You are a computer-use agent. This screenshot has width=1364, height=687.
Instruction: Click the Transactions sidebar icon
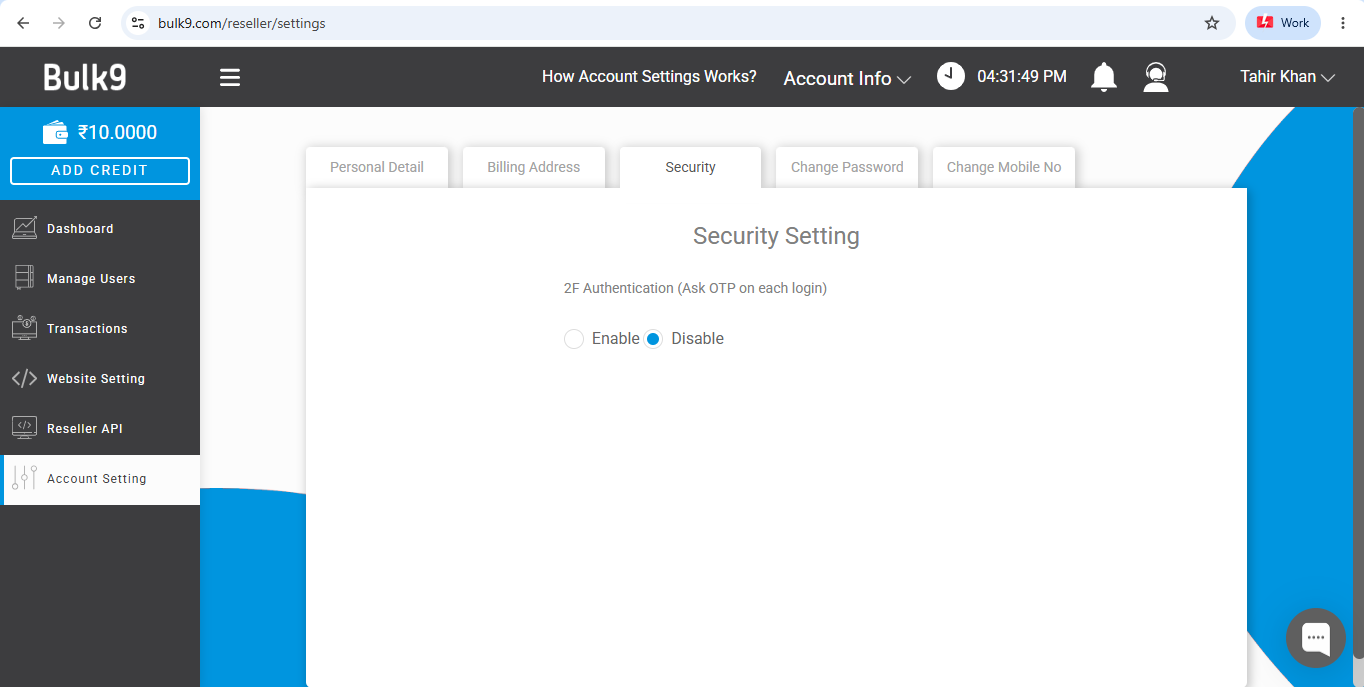click(25, 328)
